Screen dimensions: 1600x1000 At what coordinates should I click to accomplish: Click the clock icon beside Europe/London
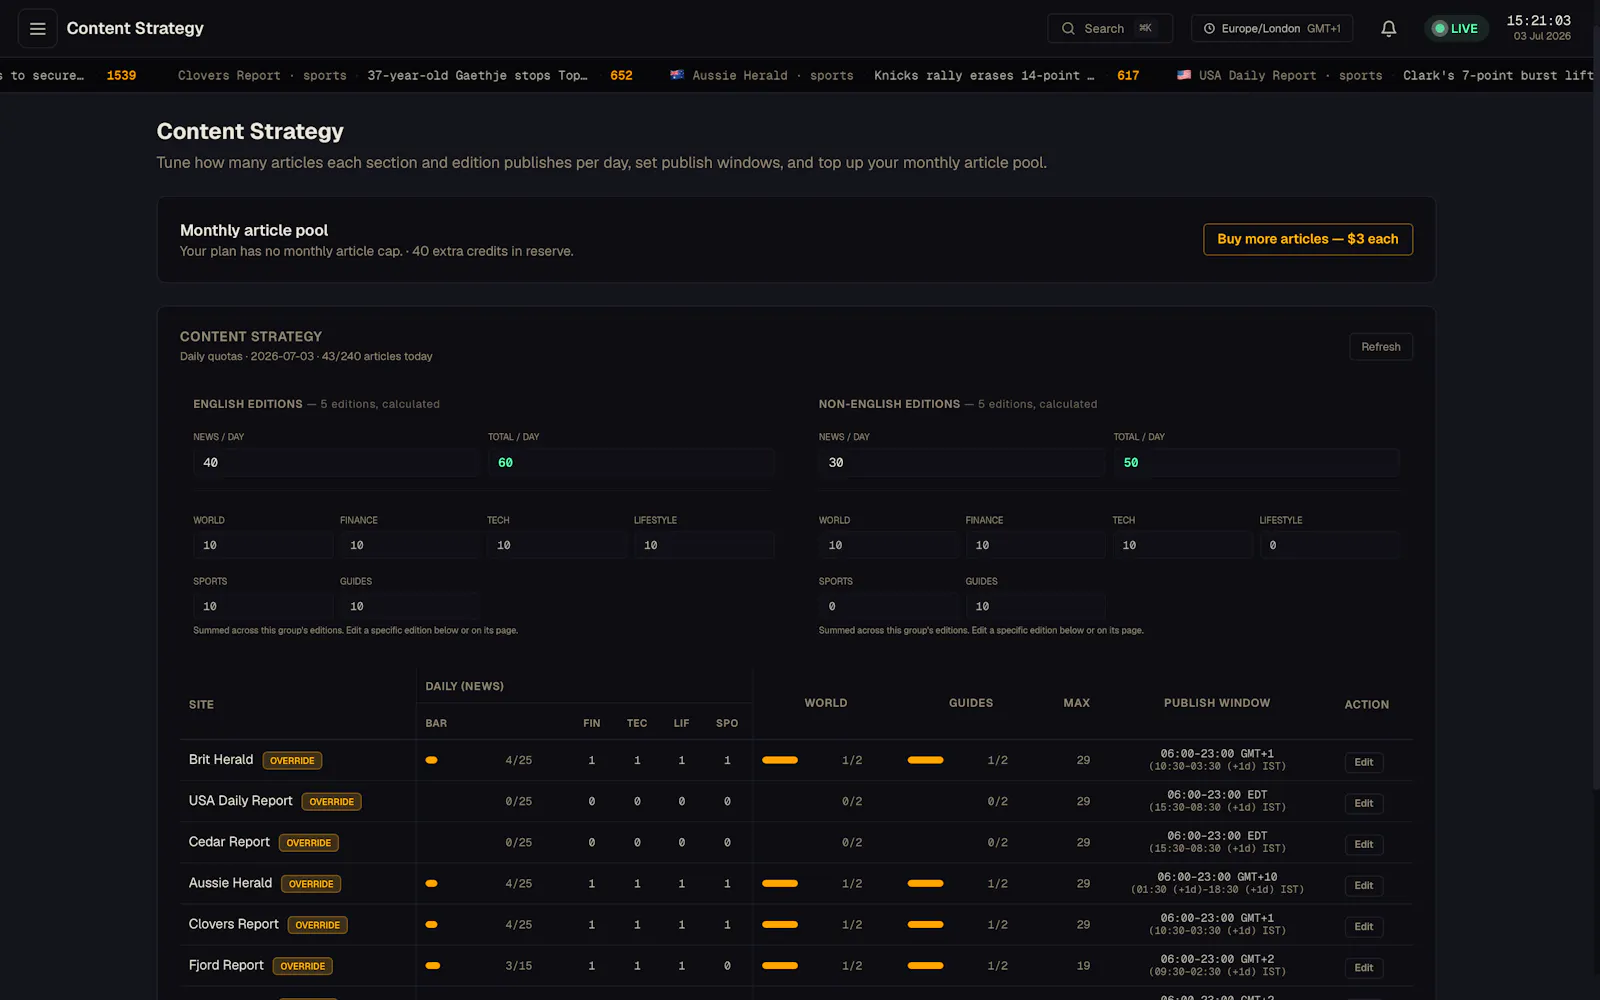[x=1210, y=29]
